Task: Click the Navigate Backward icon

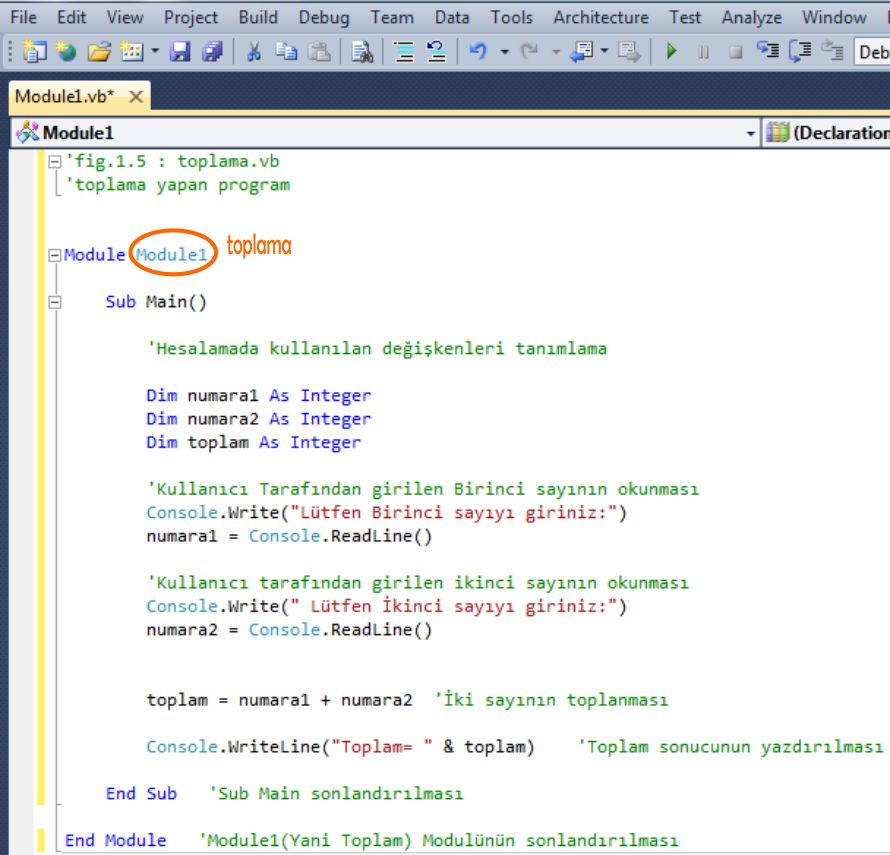Action: pos(581,52)
